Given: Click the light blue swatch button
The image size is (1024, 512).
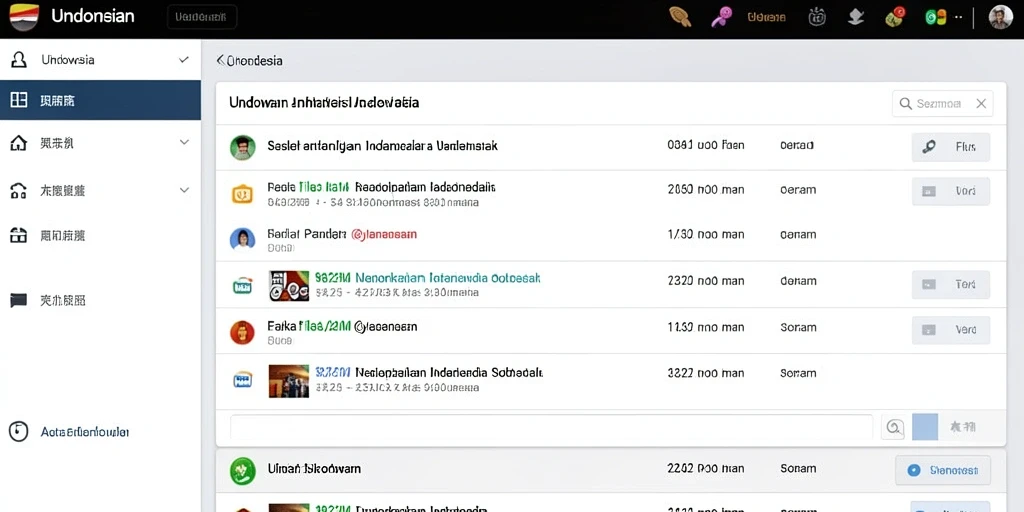Looking at the screenshot, I should coord(925,427).
